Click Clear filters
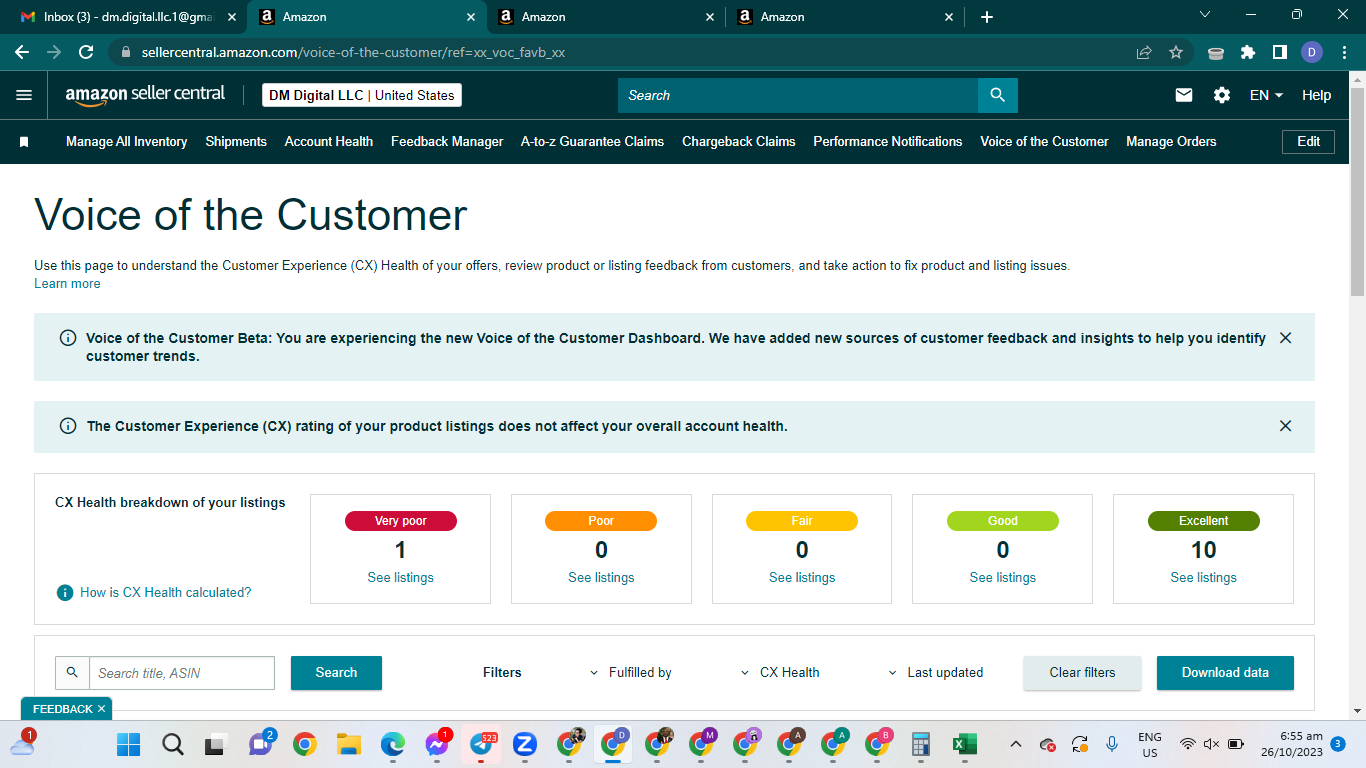 pos(1082,673)
